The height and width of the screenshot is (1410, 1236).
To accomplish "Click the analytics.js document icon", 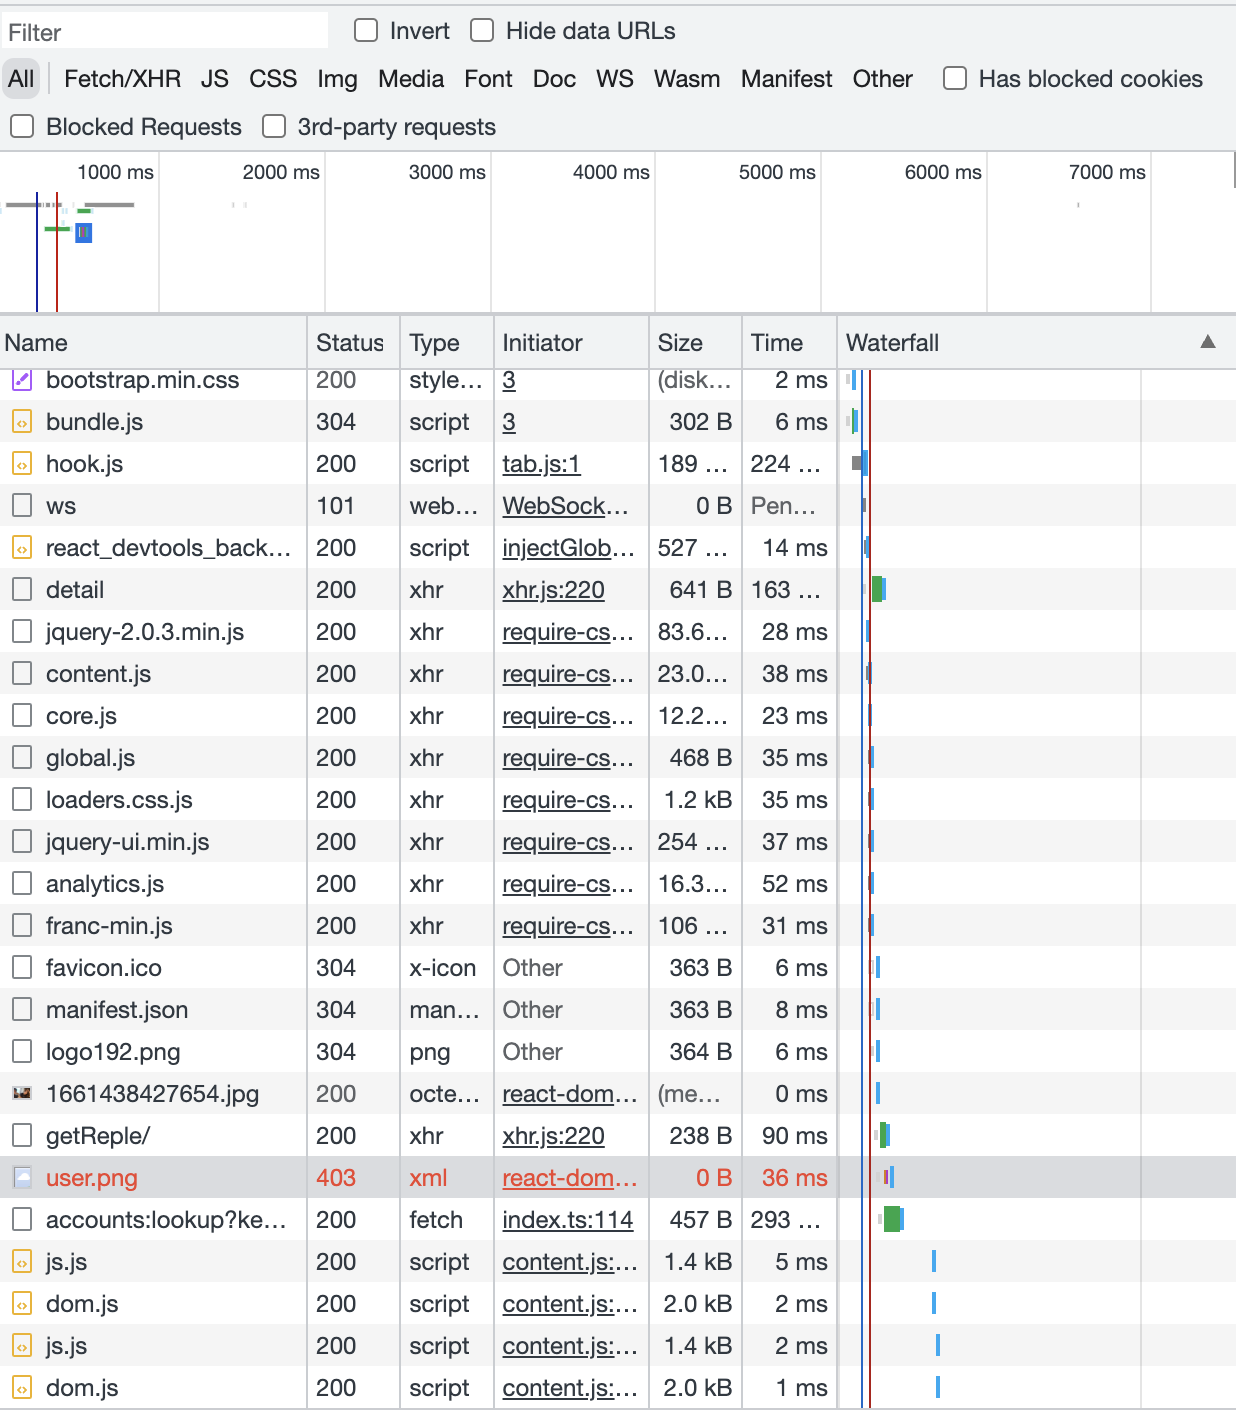I will click(22, 884).
